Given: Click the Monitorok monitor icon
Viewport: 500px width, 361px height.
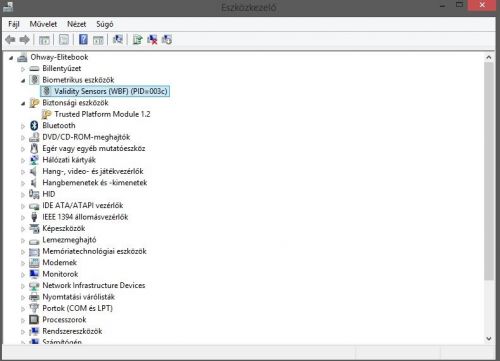Looking at the screenshot, I should point(34,274).
